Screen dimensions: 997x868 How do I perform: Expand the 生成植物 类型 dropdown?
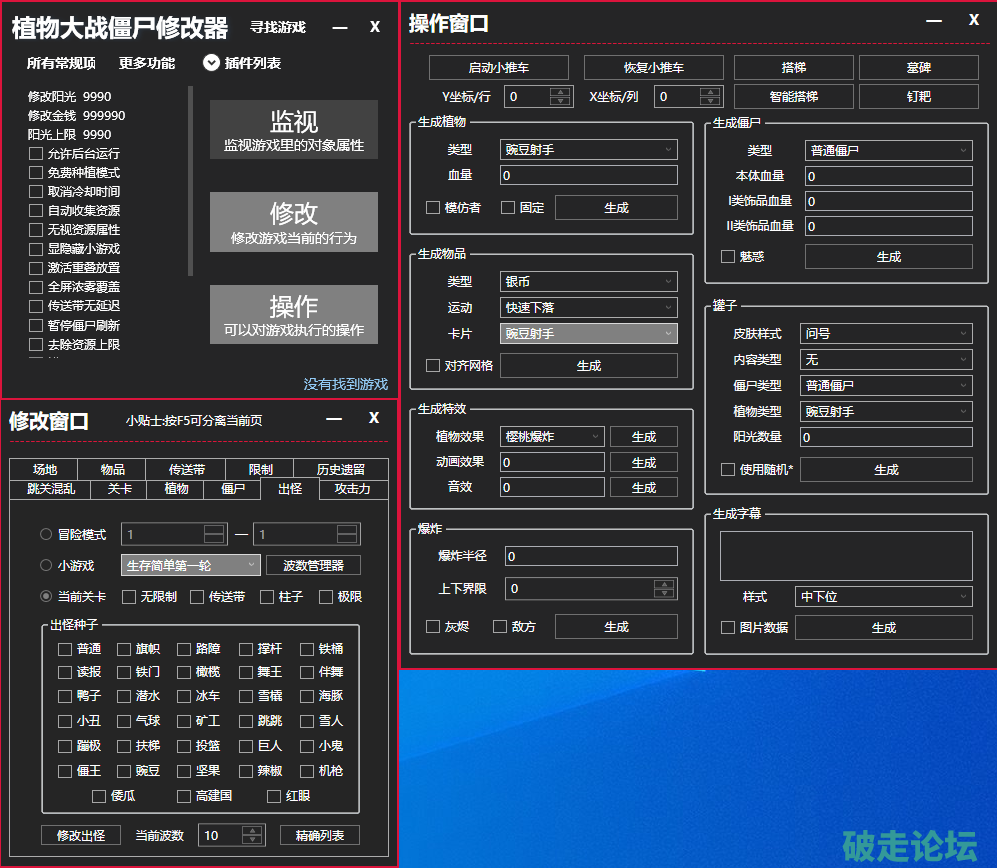click(588, 150)
